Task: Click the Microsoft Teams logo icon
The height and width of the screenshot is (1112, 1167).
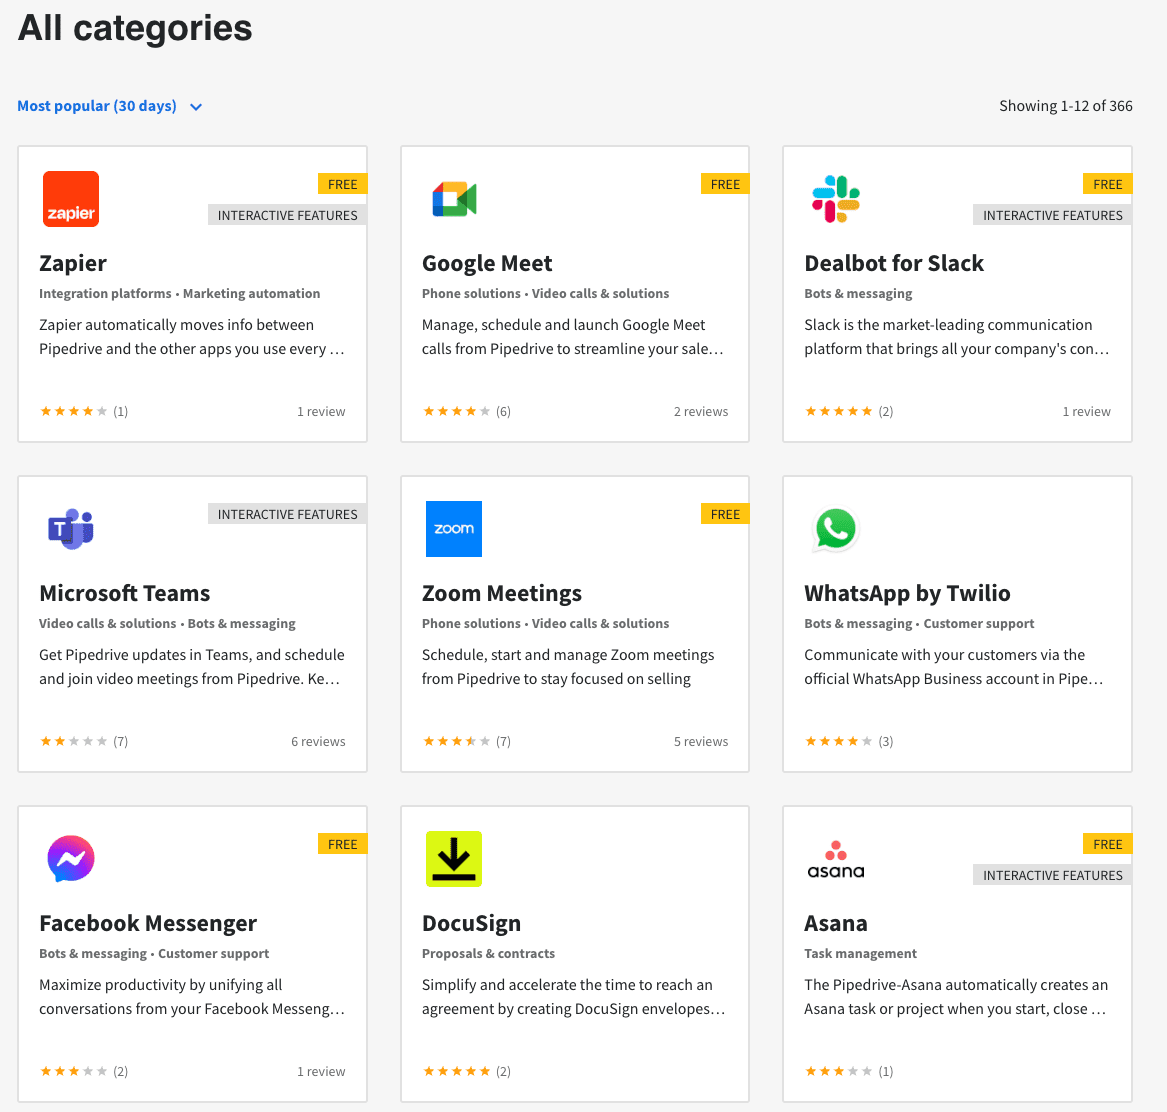Action: point(71,529)
